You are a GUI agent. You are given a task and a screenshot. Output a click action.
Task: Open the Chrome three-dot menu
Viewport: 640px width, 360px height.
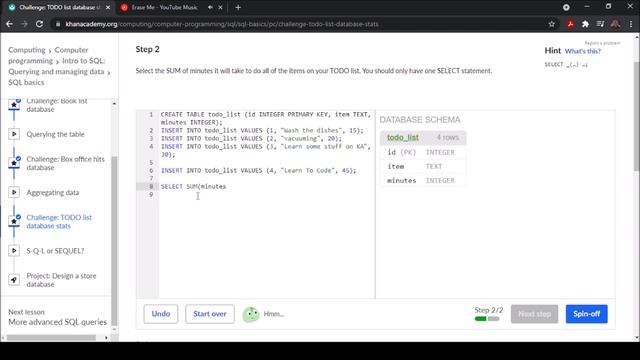point(631,24)
